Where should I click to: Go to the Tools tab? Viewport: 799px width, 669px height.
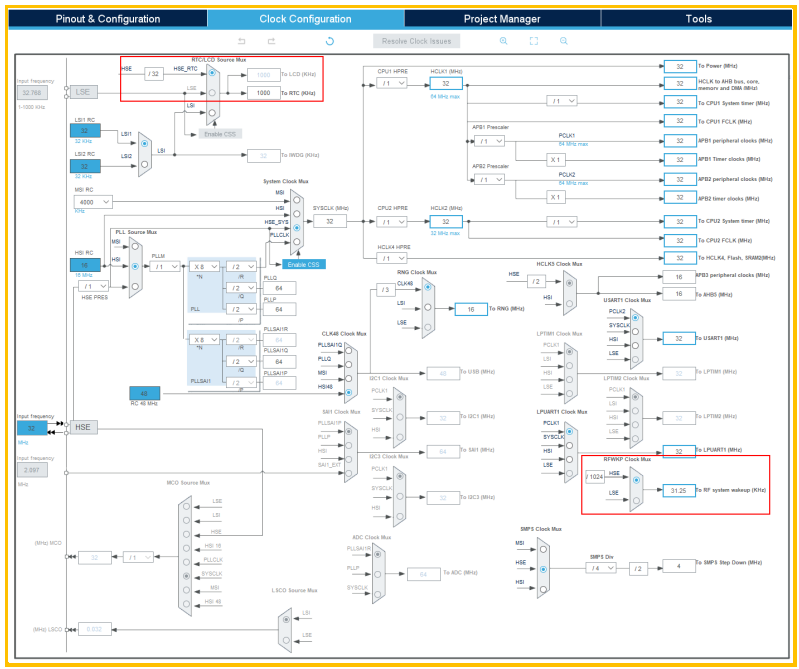click(x=698, y=19)
